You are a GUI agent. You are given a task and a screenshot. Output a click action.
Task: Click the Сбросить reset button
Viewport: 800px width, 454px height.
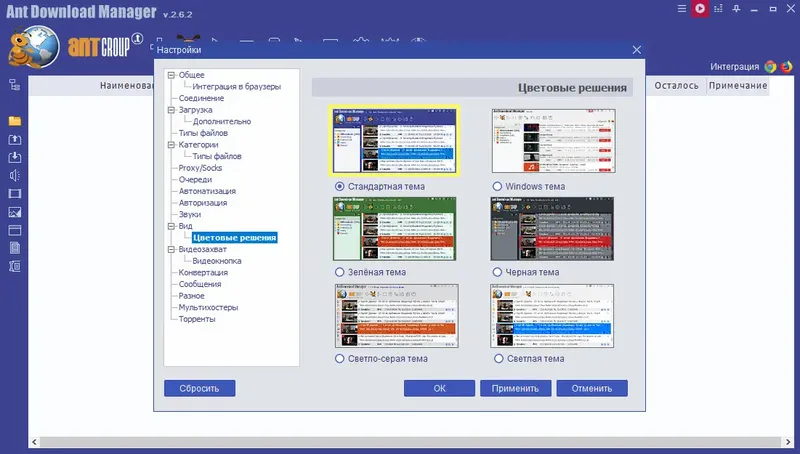tap(199, 388)
